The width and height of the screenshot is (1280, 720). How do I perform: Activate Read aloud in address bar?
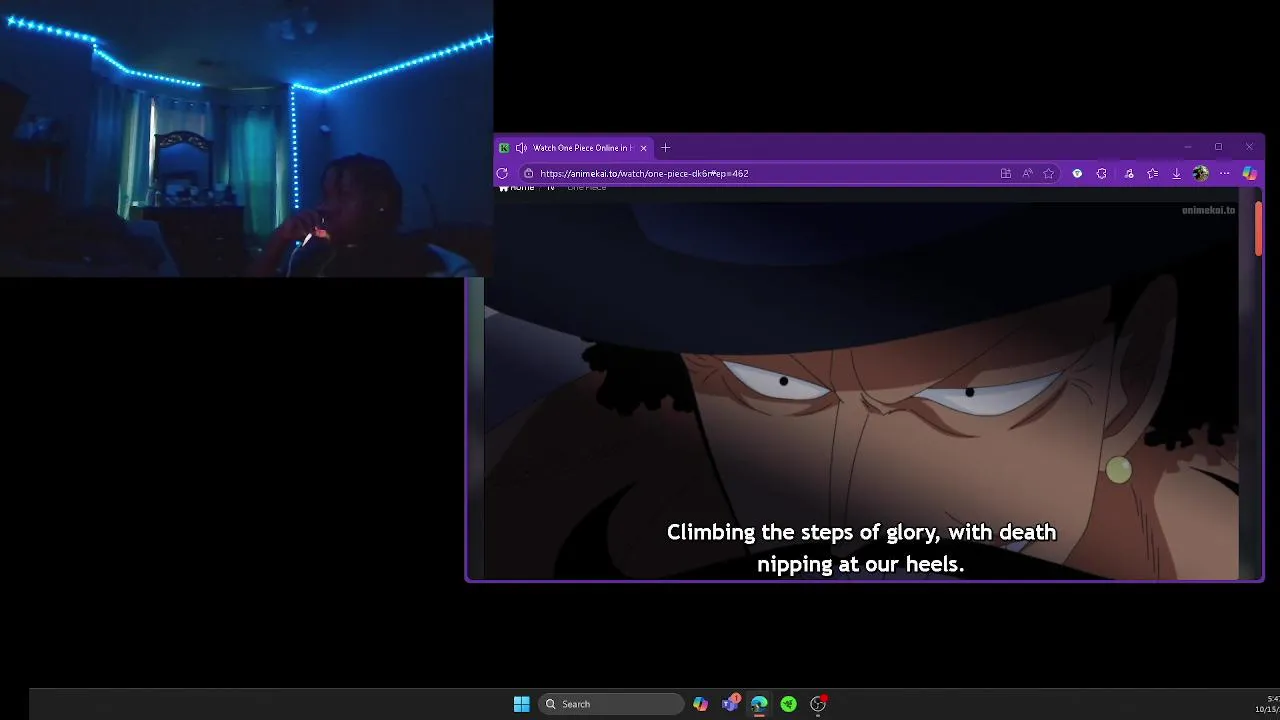[1027, 173]
